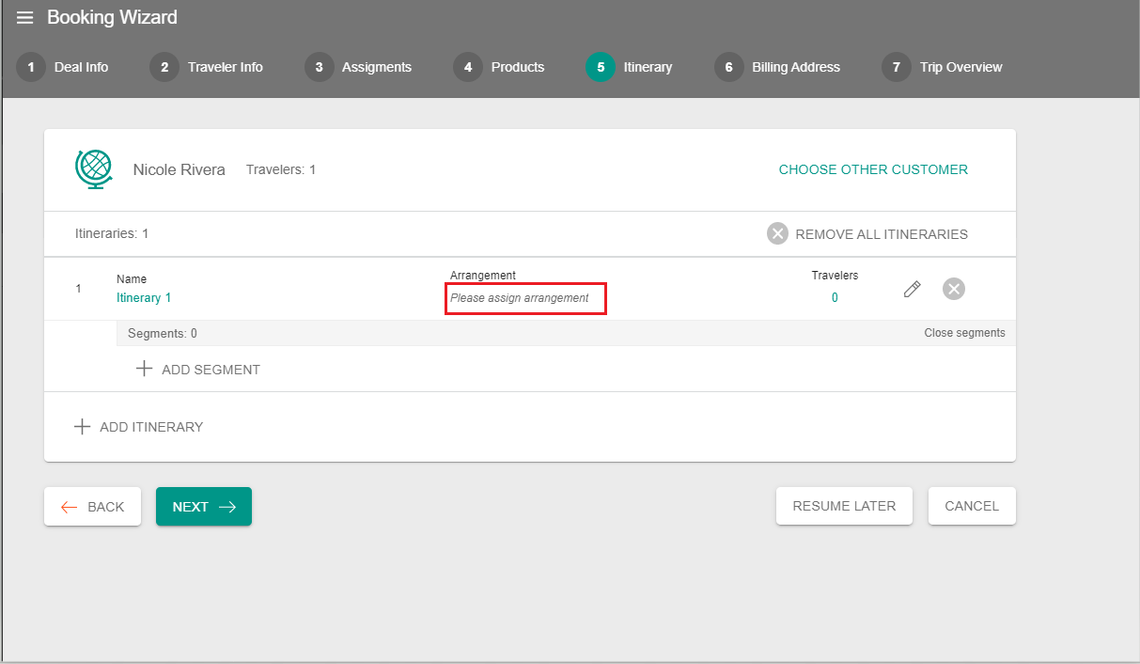Go to step 2 Traveler Info
The height and width of the screenshot is (664, 1140).
[206, 67]
